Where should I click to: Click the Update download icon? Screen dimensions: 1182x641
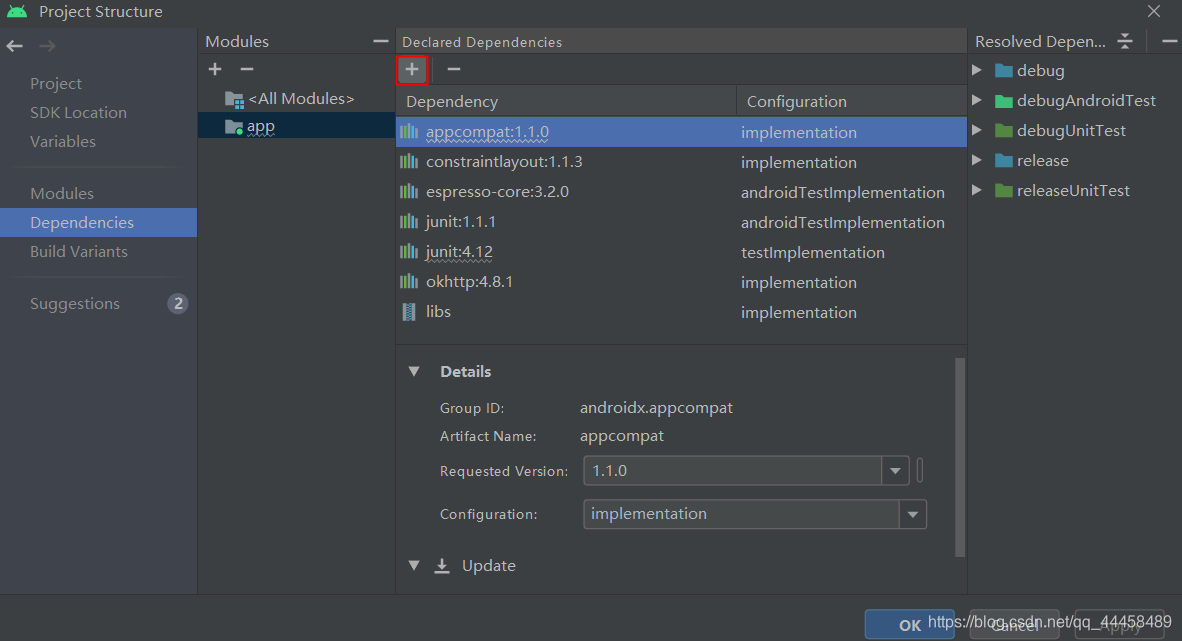pos(442,566)
